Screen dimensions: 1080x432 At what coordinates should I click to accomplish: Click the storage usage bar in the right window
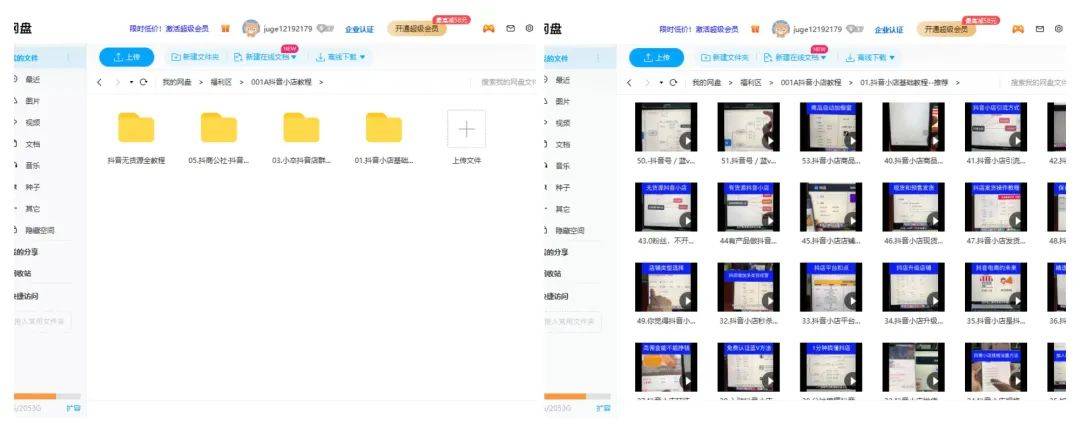coord(577,396)
